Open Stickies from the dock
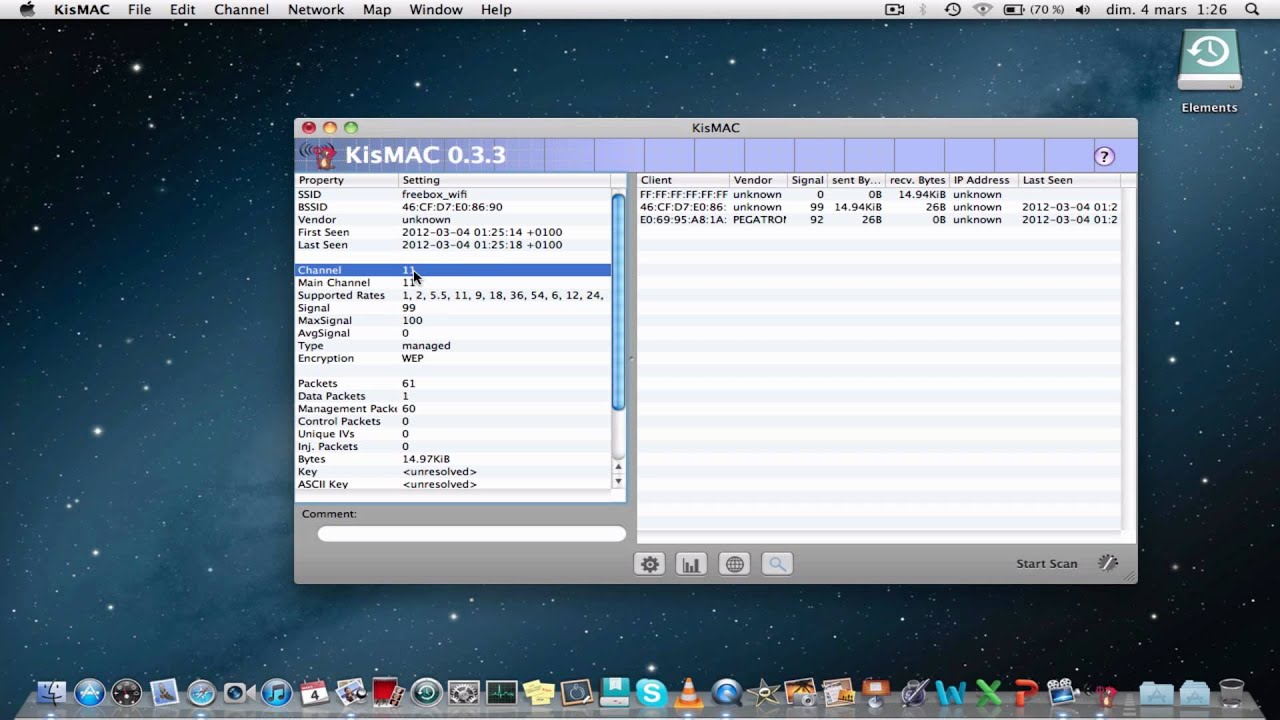Image resolution: width=1280 pixels, height=720 pixels. pos(538,692)
